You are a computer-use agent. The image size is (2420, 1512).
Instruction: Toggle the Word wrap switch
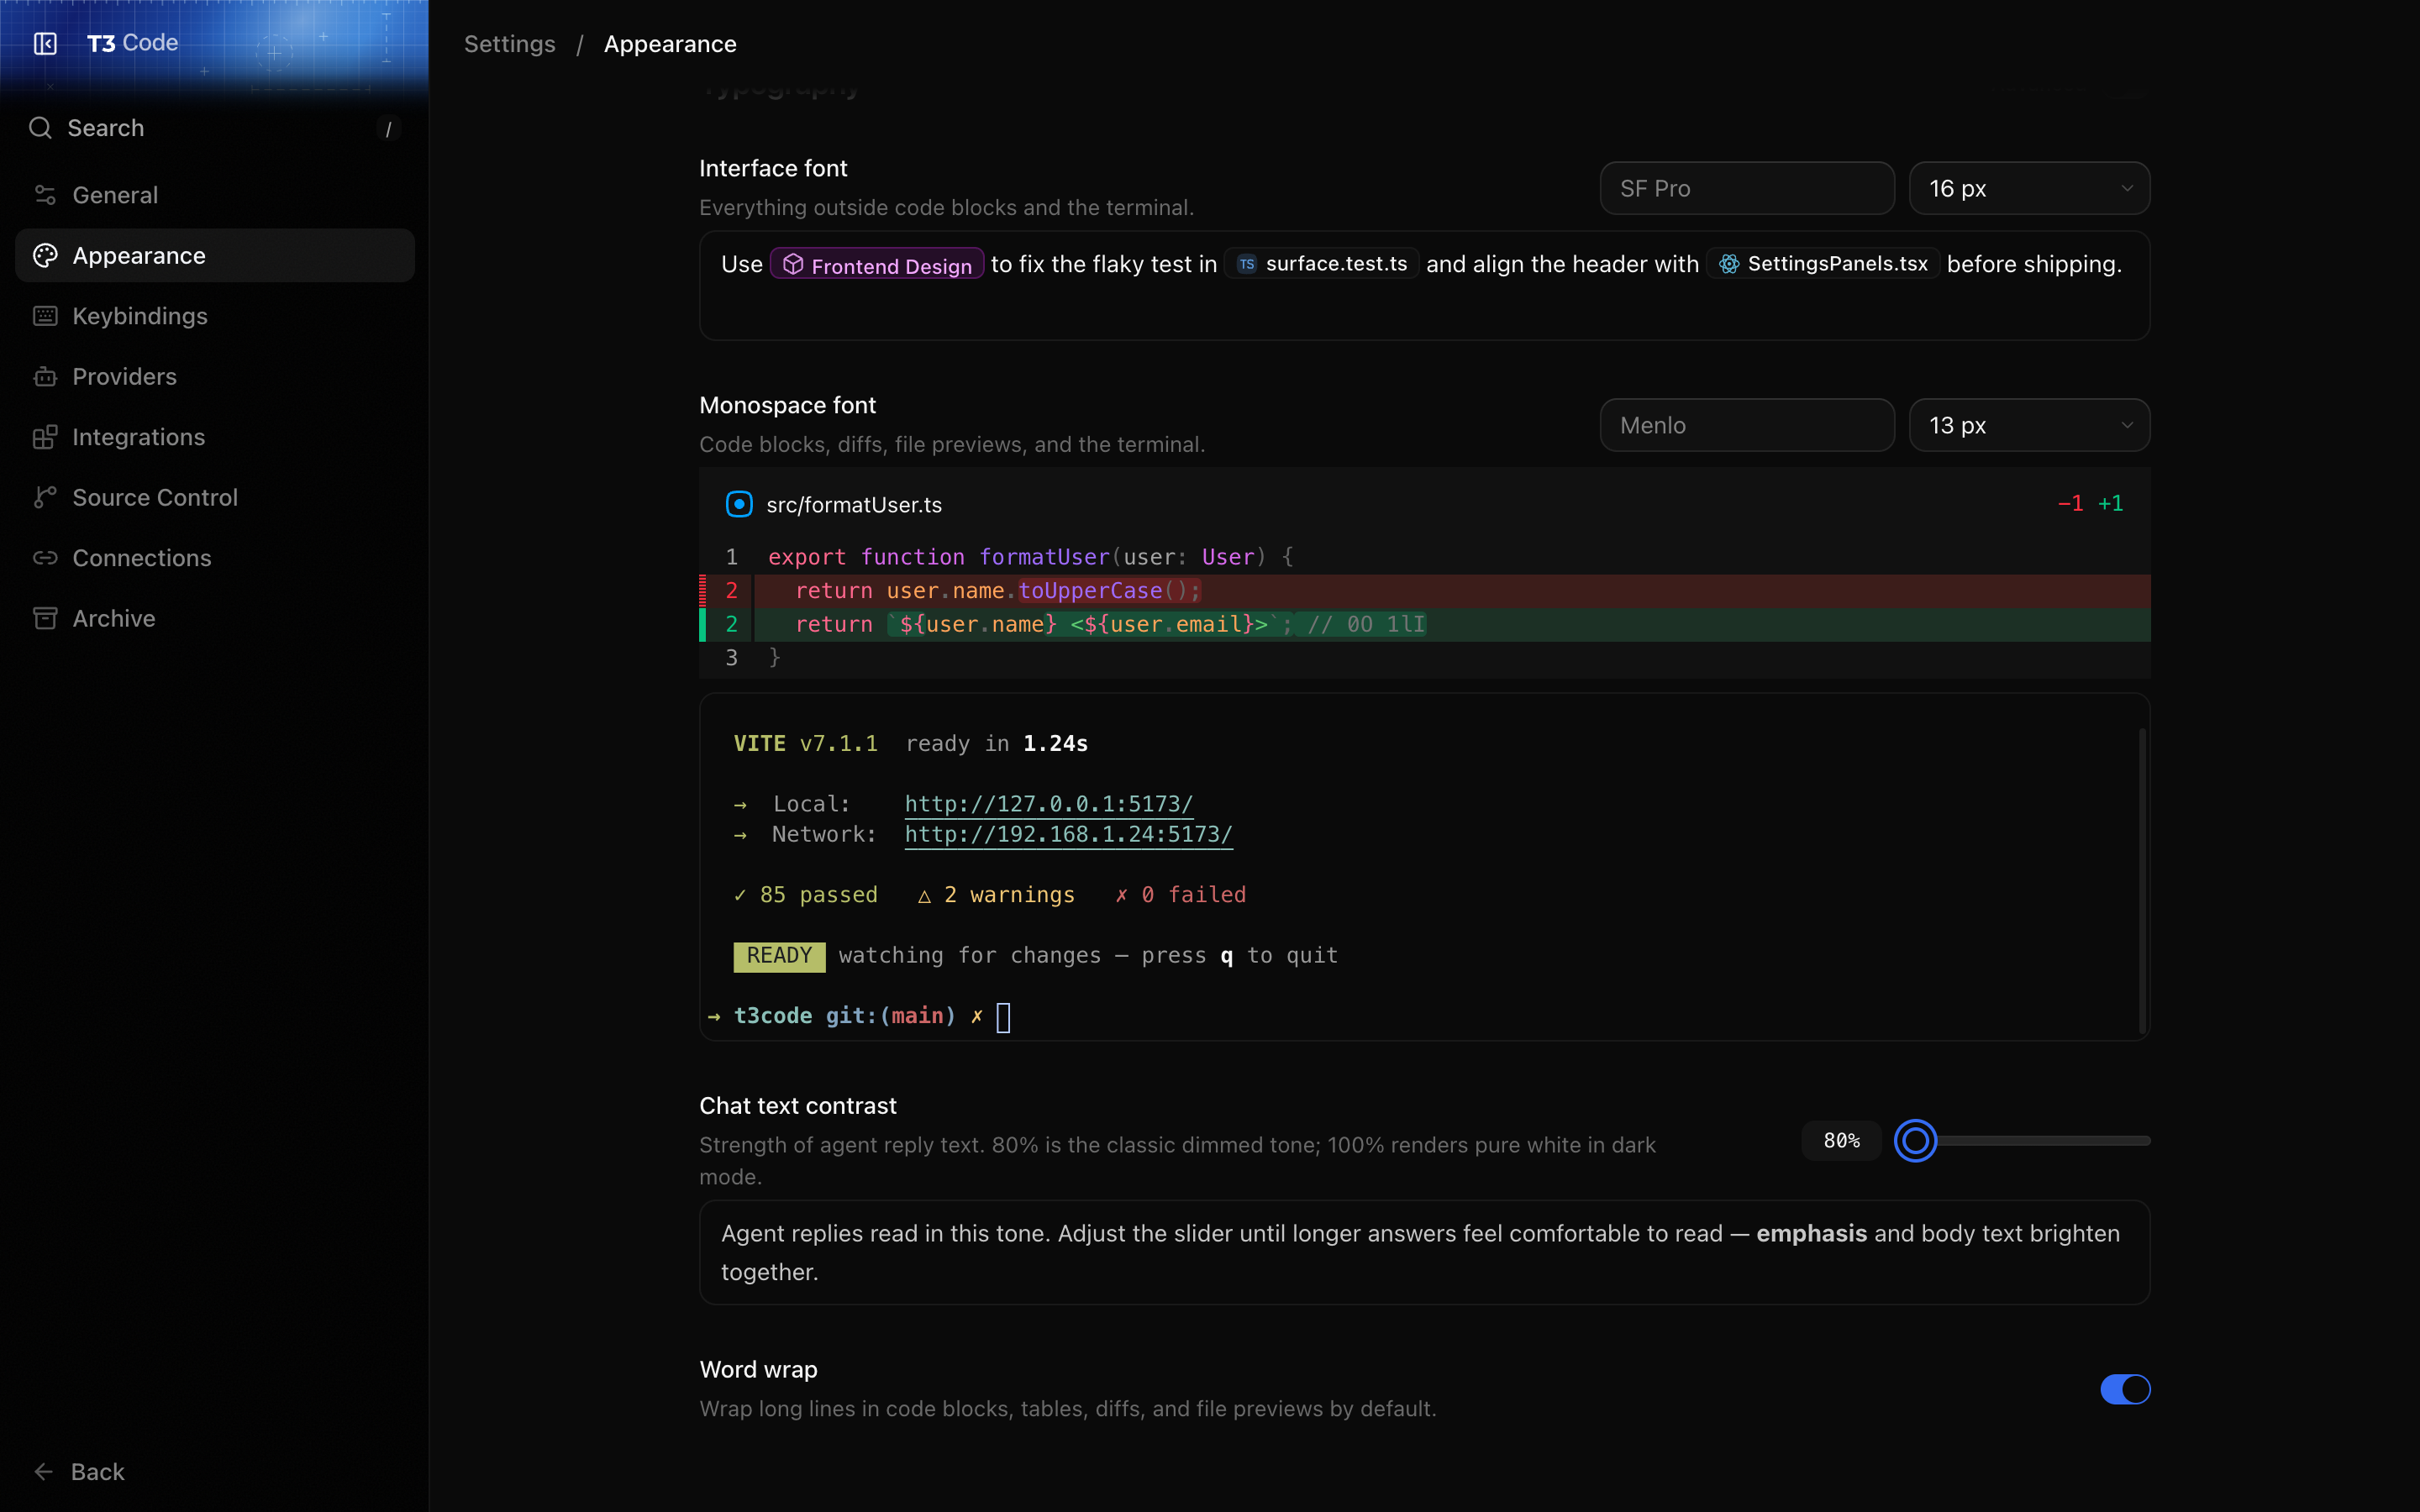click(2125, 1389)
